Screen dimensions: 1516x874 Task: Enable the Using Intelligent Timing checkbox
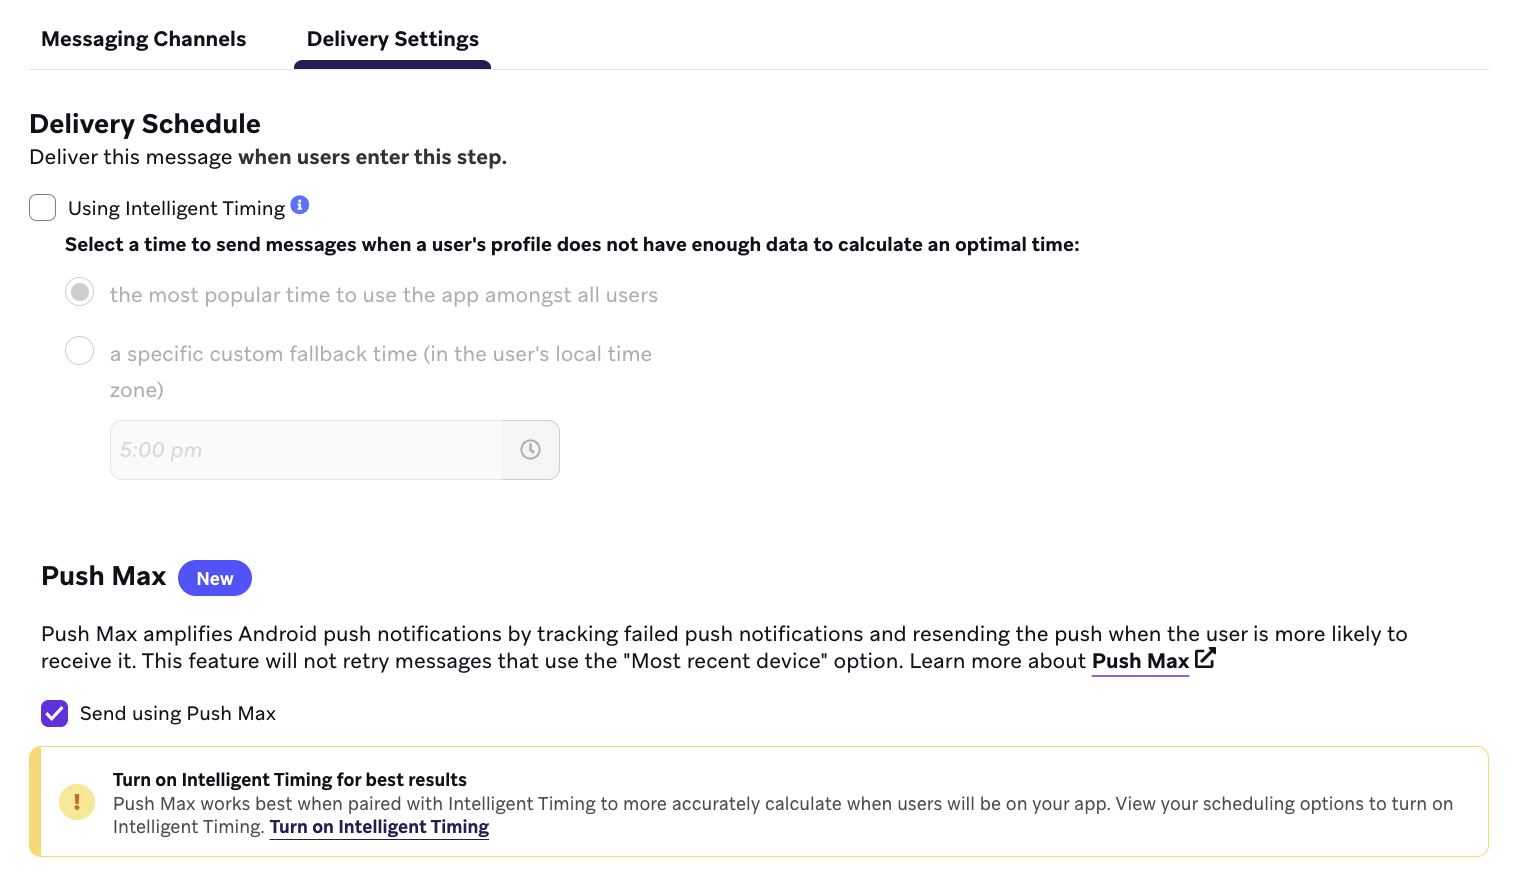click(x=42, y=207)
